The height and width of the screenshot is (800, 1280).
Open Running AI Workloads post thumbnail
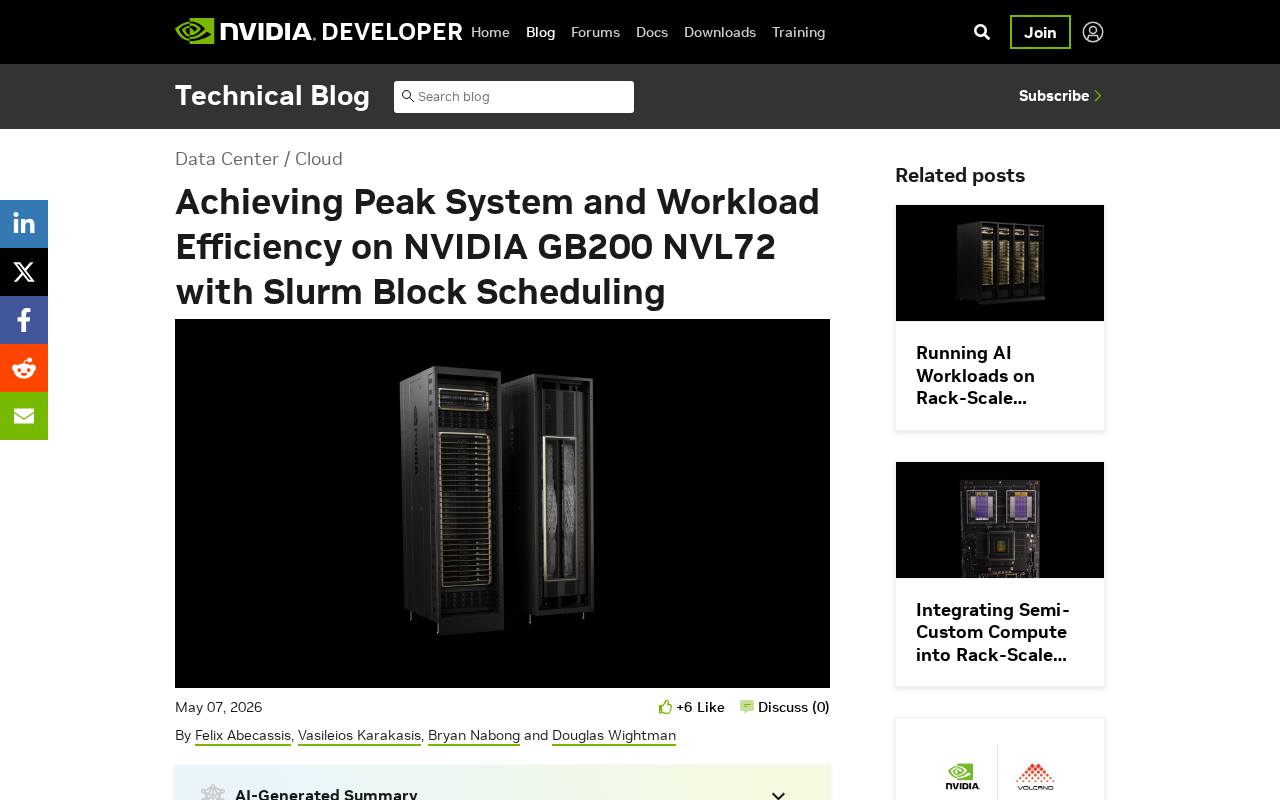coord(1000,263)
